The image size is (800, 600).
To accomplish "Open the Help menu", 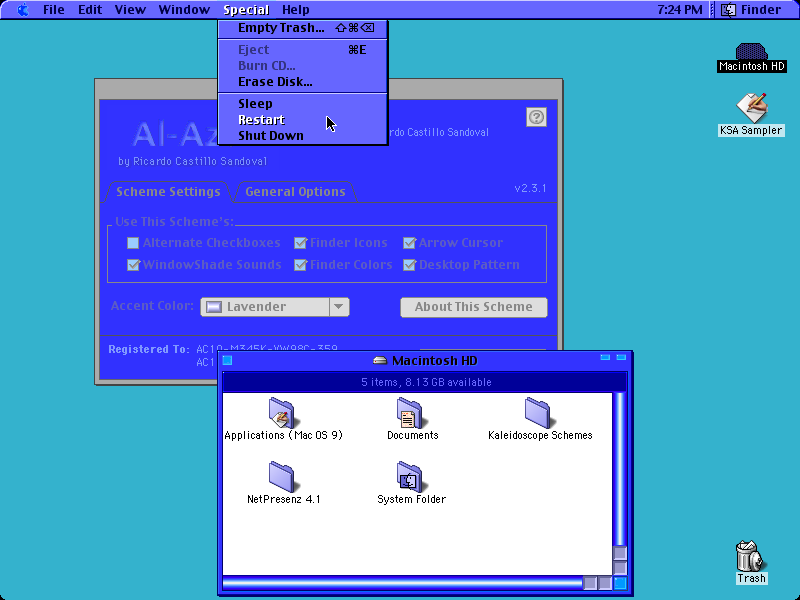I will tap(295, 10).
